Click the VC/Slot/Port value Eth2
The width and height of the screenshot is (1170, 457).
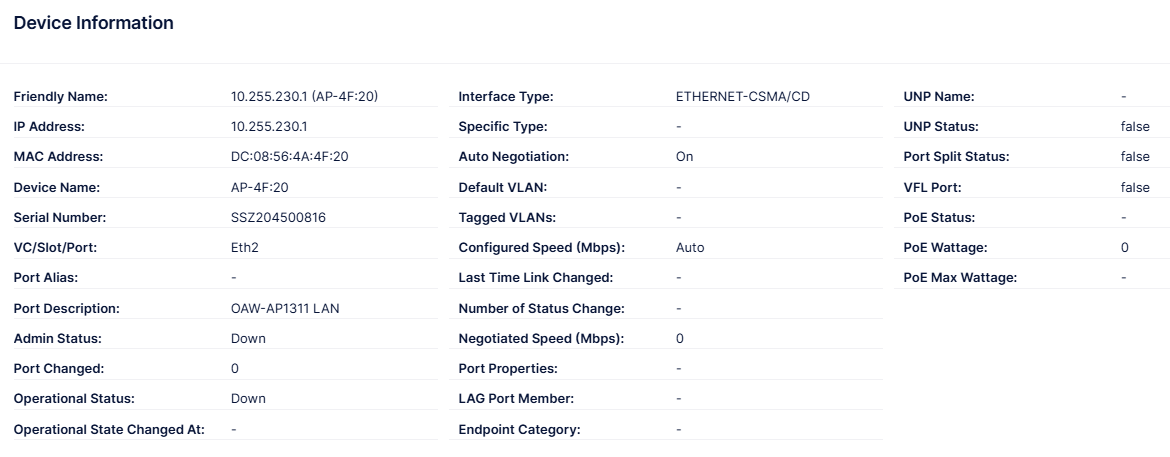point(245,247)
